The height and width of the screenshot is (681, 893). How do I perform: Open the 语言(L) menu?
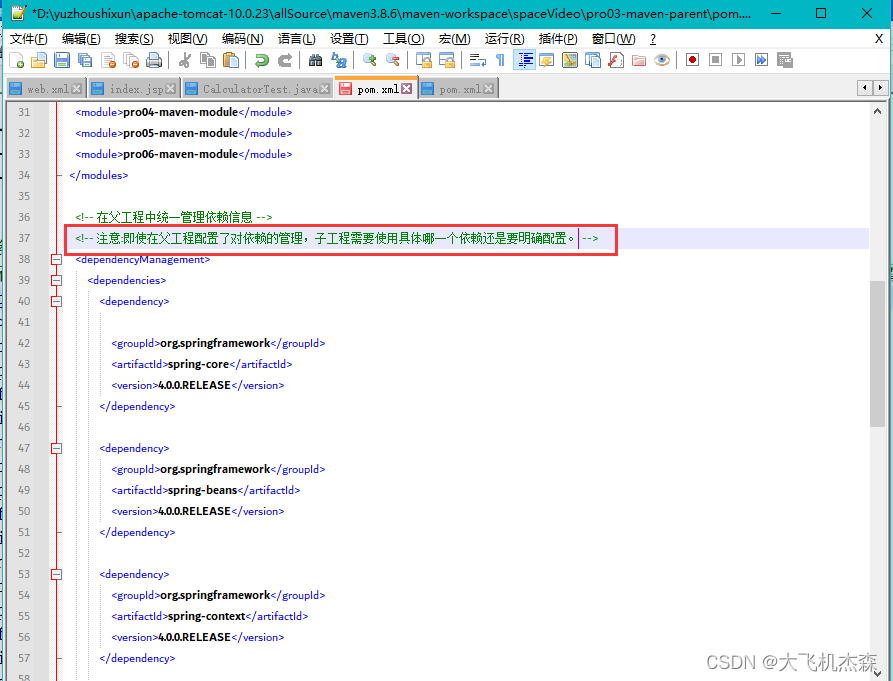point(296,39)
